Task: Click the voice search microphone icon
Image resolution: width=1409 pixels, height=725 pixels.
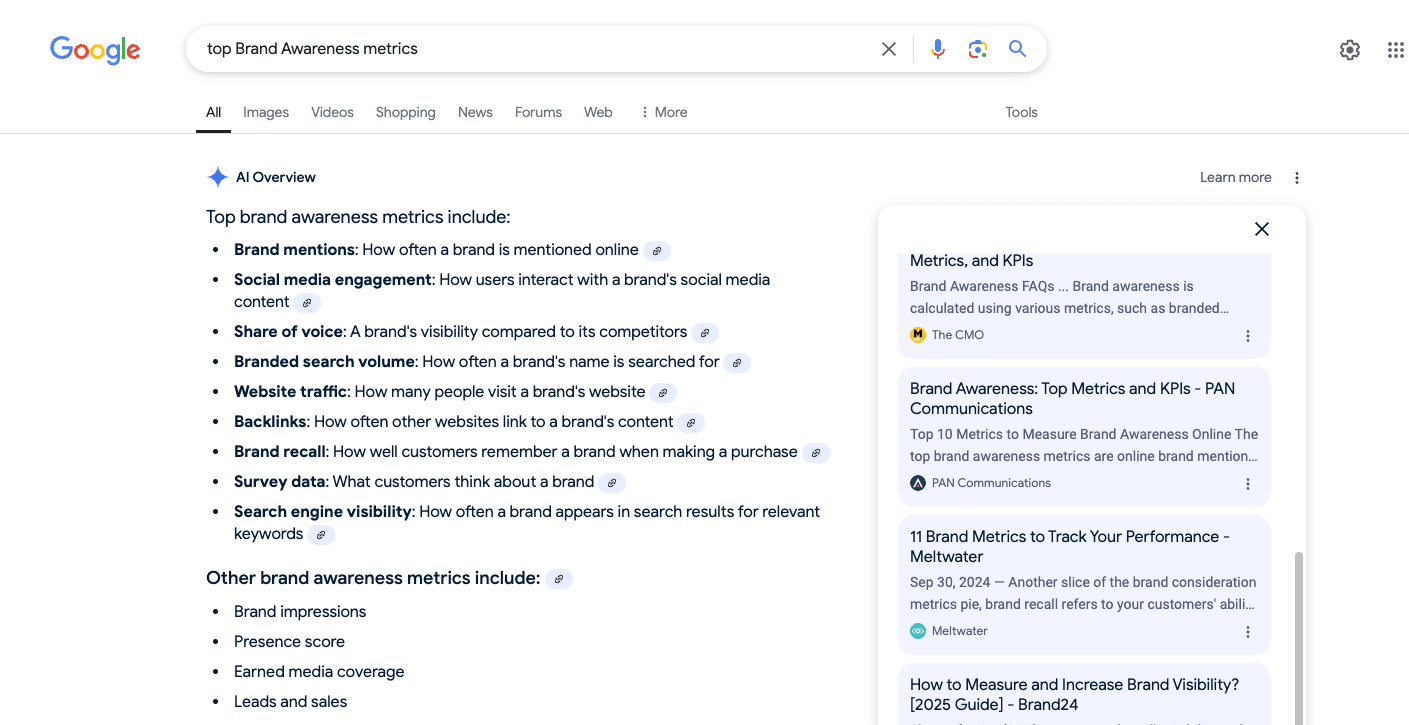Action: pos(937,49)
